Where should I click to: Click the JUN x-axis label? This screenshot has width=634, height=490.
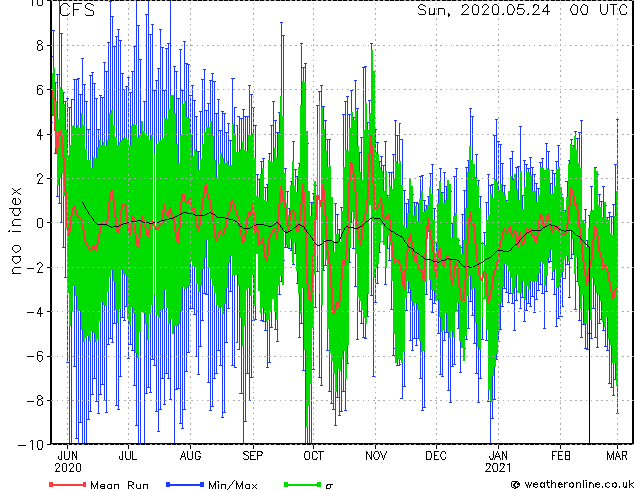68,456
